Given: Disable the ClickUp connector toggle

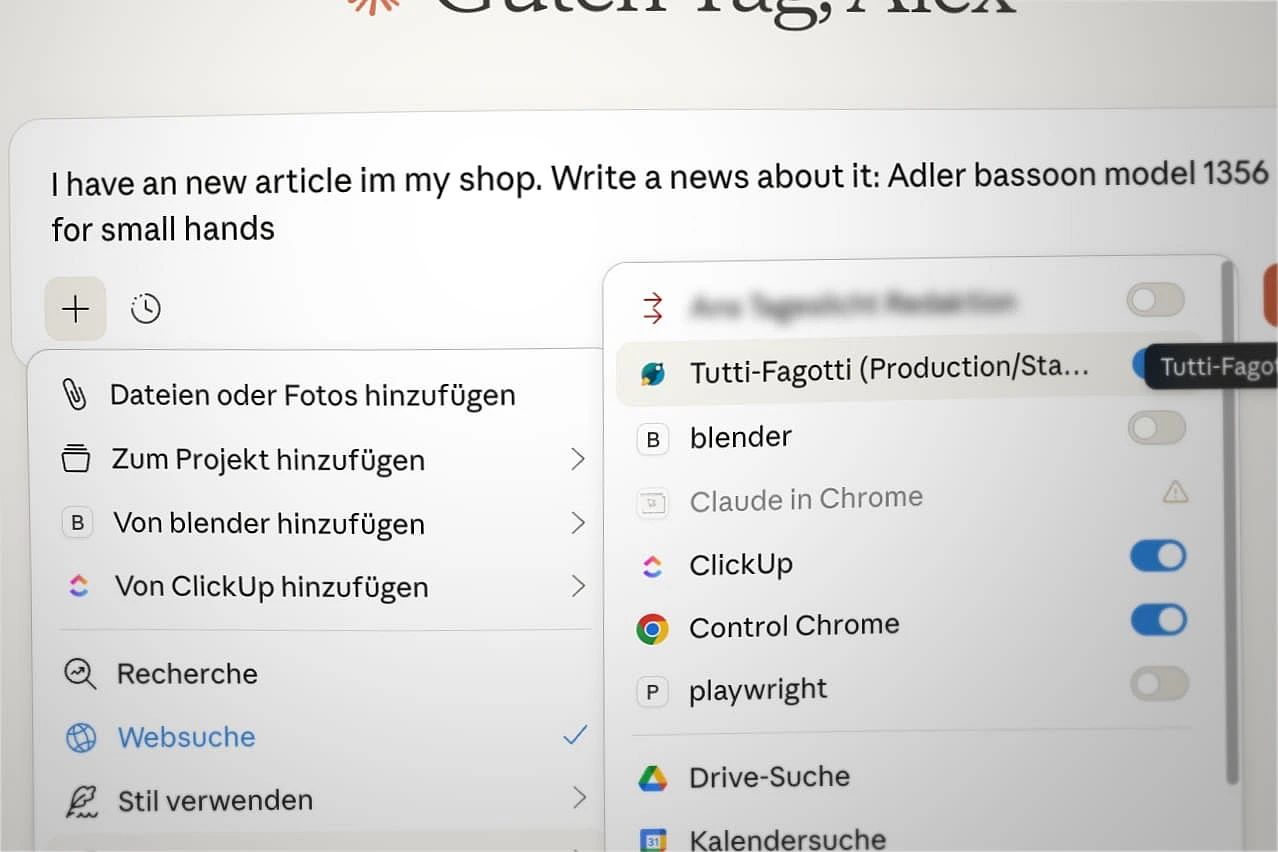Looking at the screenshot, I should click(x=1158, y=556).
